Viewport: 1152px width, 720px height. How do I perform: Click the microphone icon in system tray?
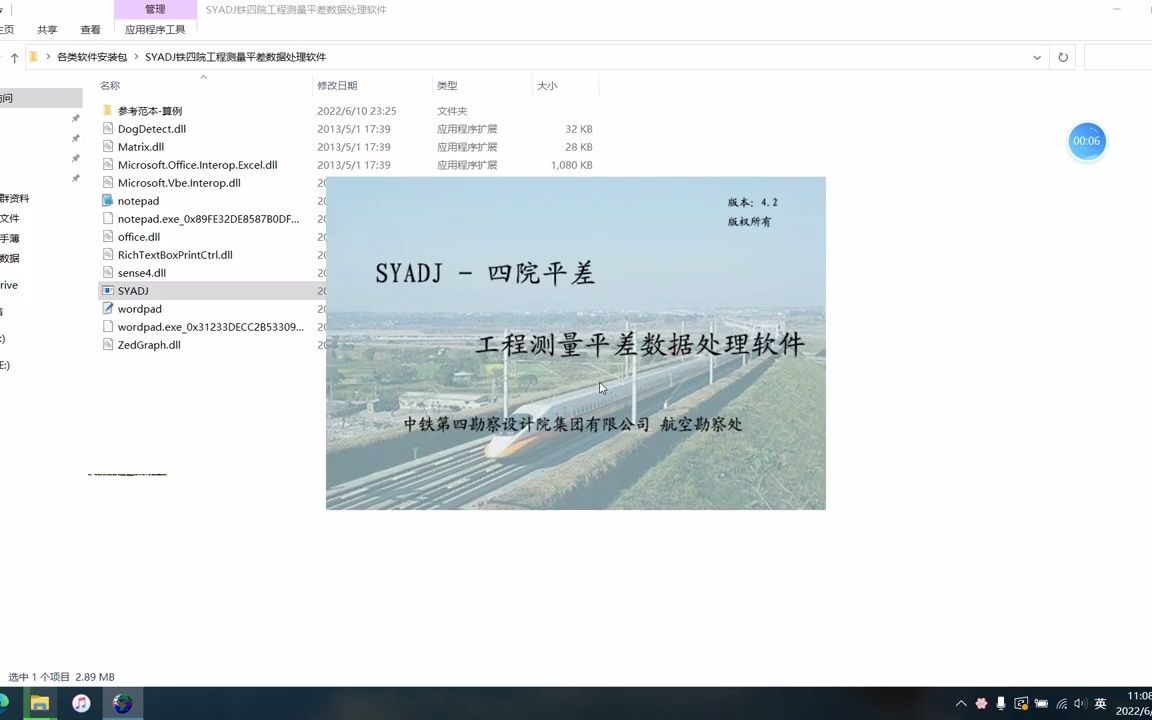point(1000,703)
